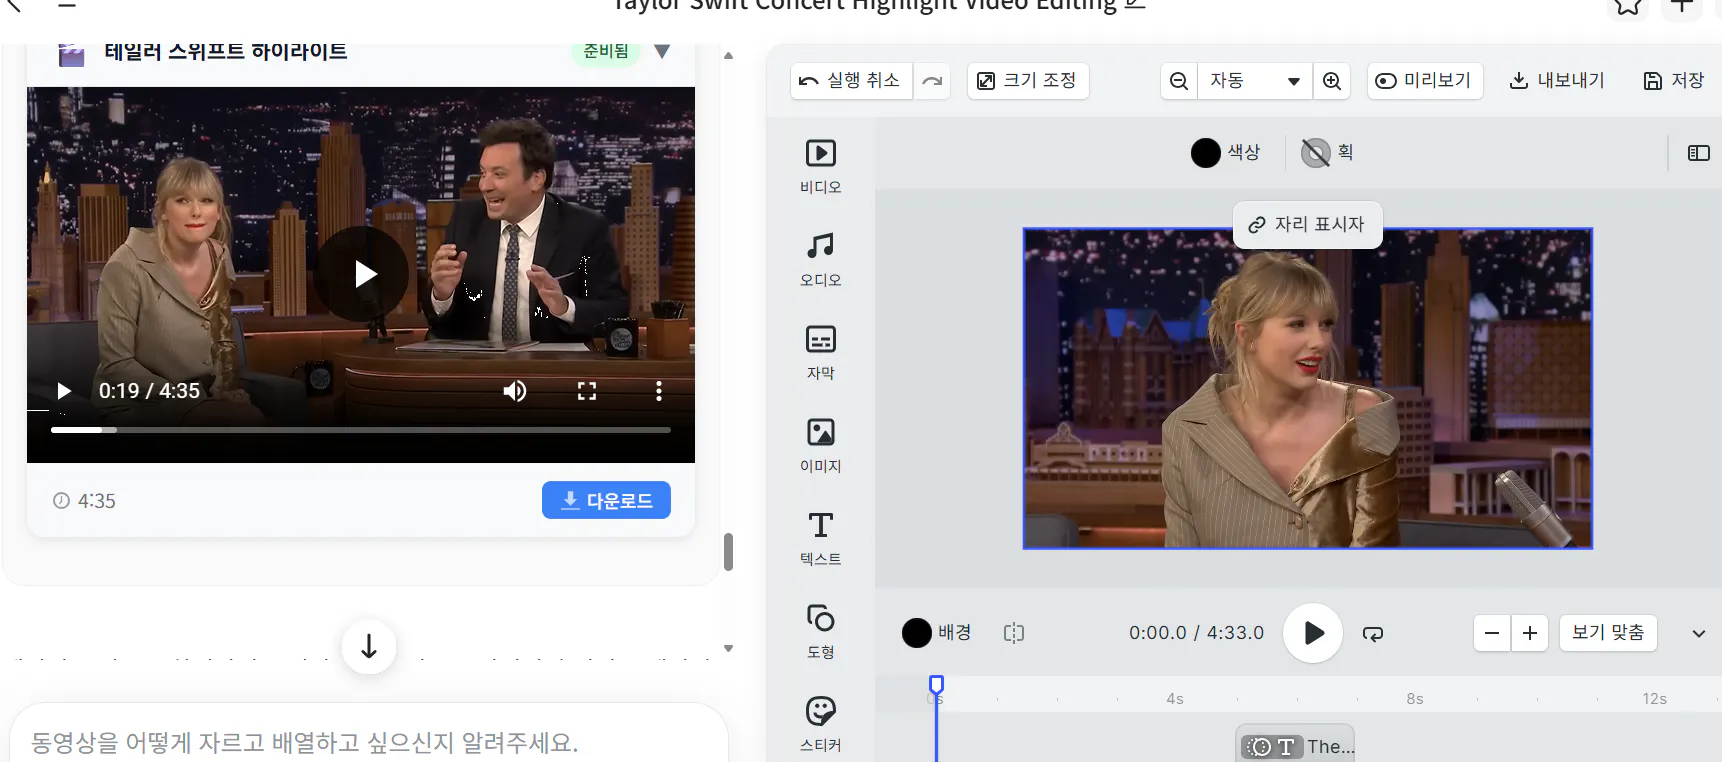Image resolution: width=1722 pixels, height=762 pixels.
Task: Open the 도형 (Shapes) panel
Action: [820, 631]
